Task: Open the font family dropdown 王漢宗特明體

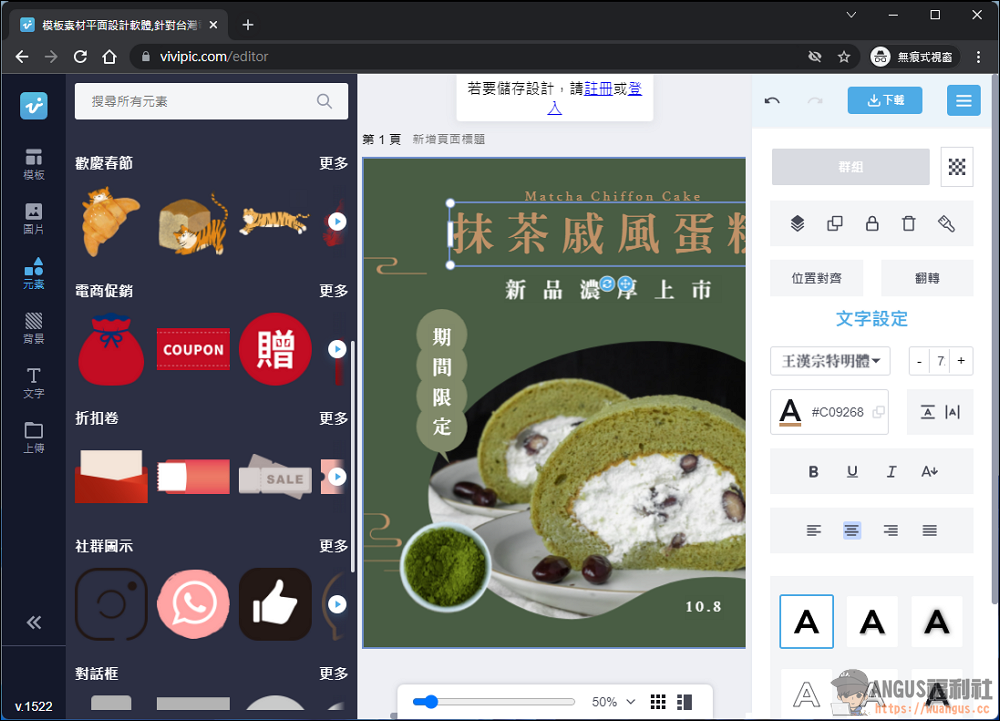Action: (x=830, y=361)
